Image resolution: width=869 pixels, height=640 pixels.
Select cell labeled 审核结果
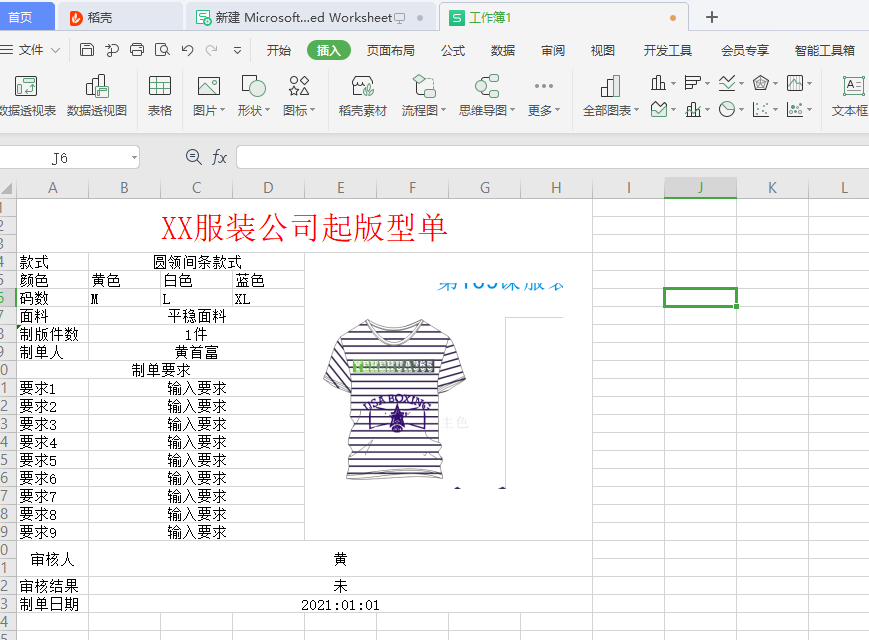tap(53, 586)
